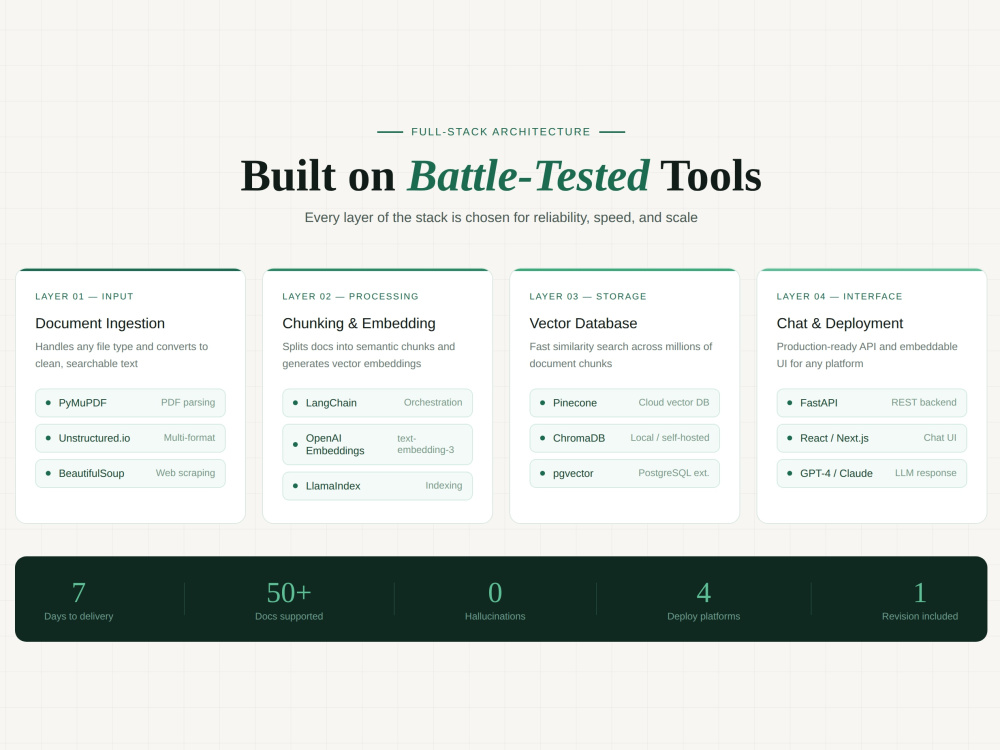Click the 50+ Docs supported stat
The width and height of the screenshot is (1000, 750).
[289, 599]
